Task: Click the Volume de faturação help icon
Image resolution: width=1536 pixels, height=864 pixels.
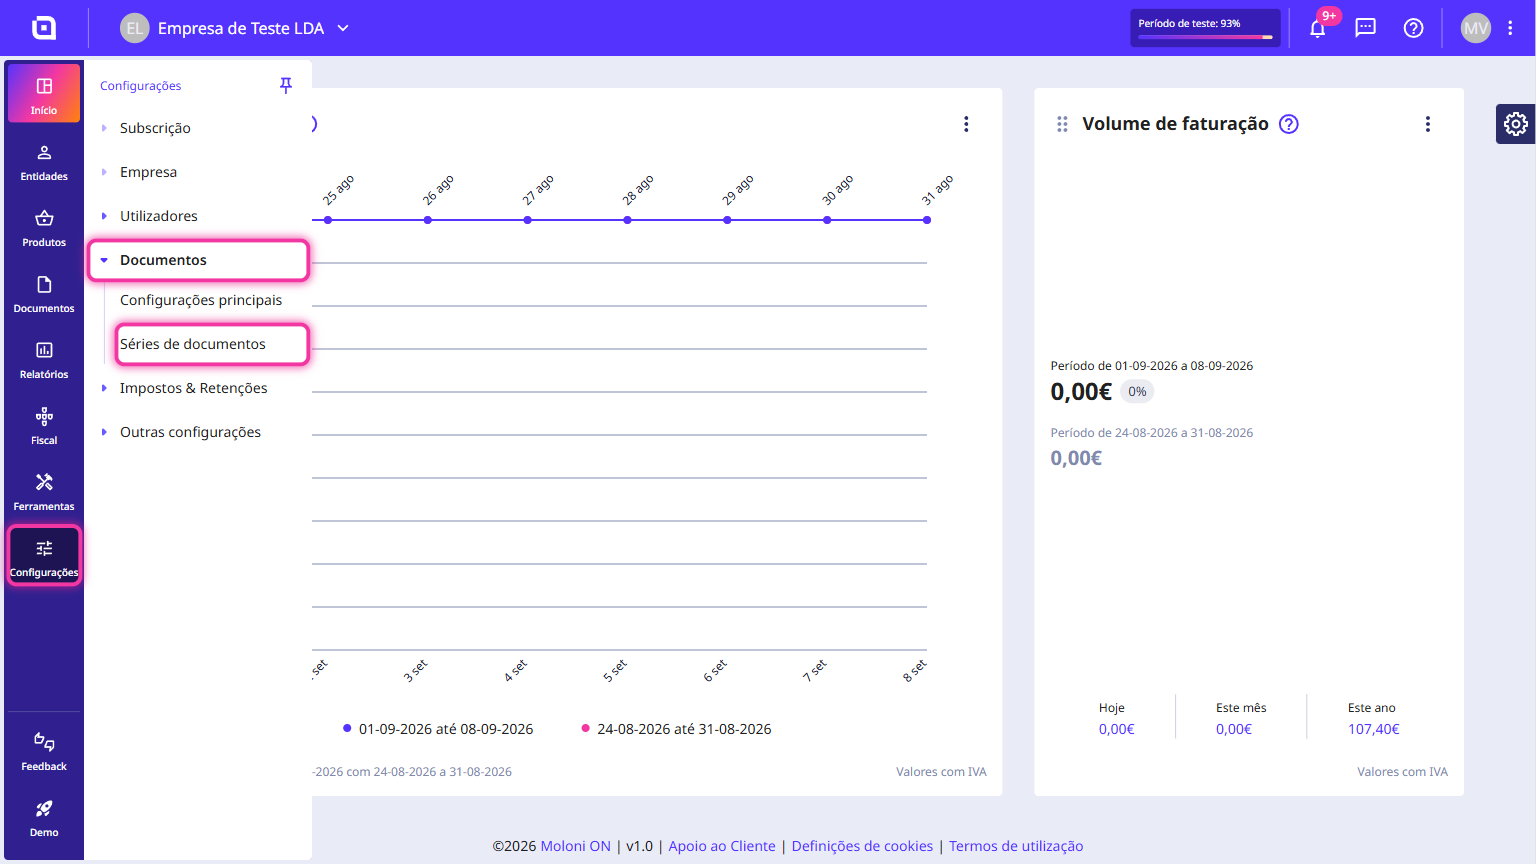Action: pyautogui.click(x=1289, y=124)
